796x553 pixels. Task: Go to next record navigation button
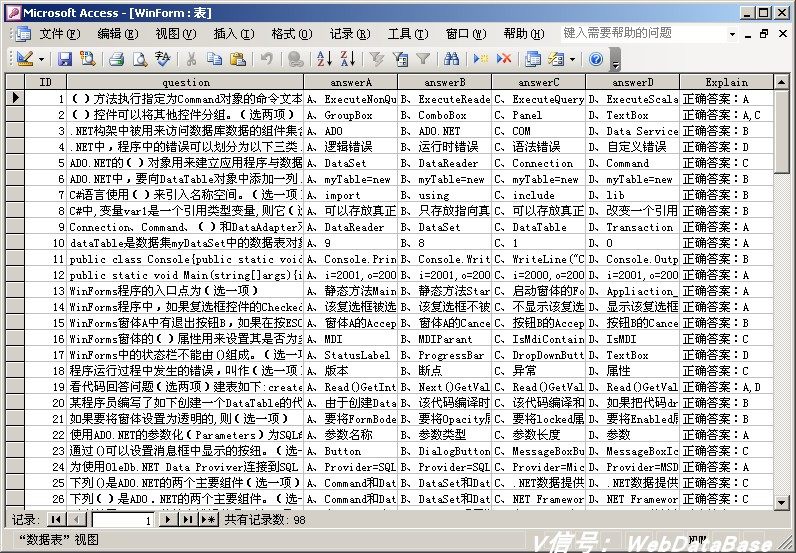tap(167, 519)
